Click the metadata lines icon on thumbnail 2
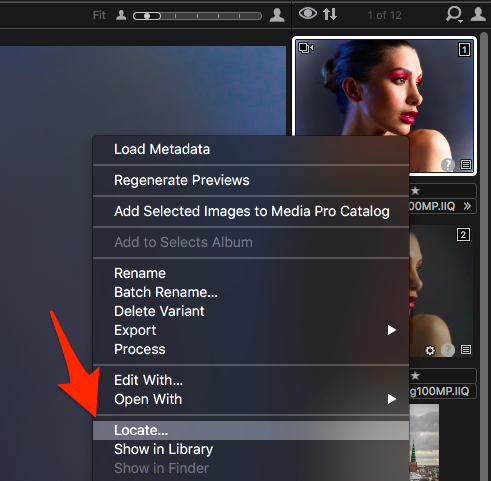Image resolution: width=491 pixels, height=481 pixels. tap(466, 350)
